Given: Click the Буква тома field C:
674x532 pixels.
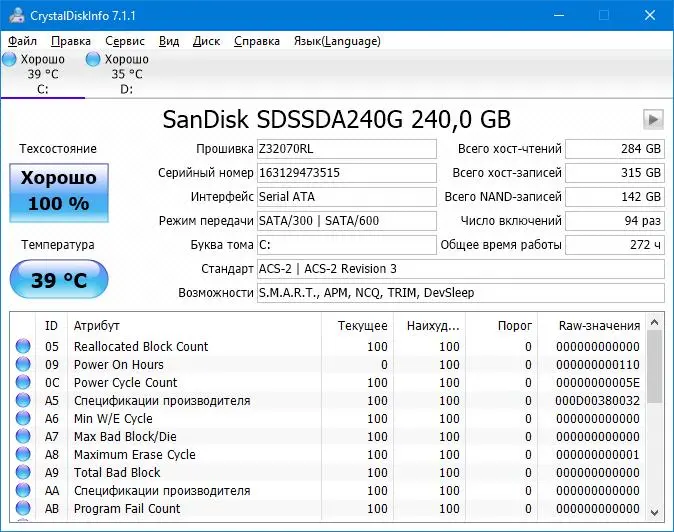Looking at the screenshot, I should point(346,245).
